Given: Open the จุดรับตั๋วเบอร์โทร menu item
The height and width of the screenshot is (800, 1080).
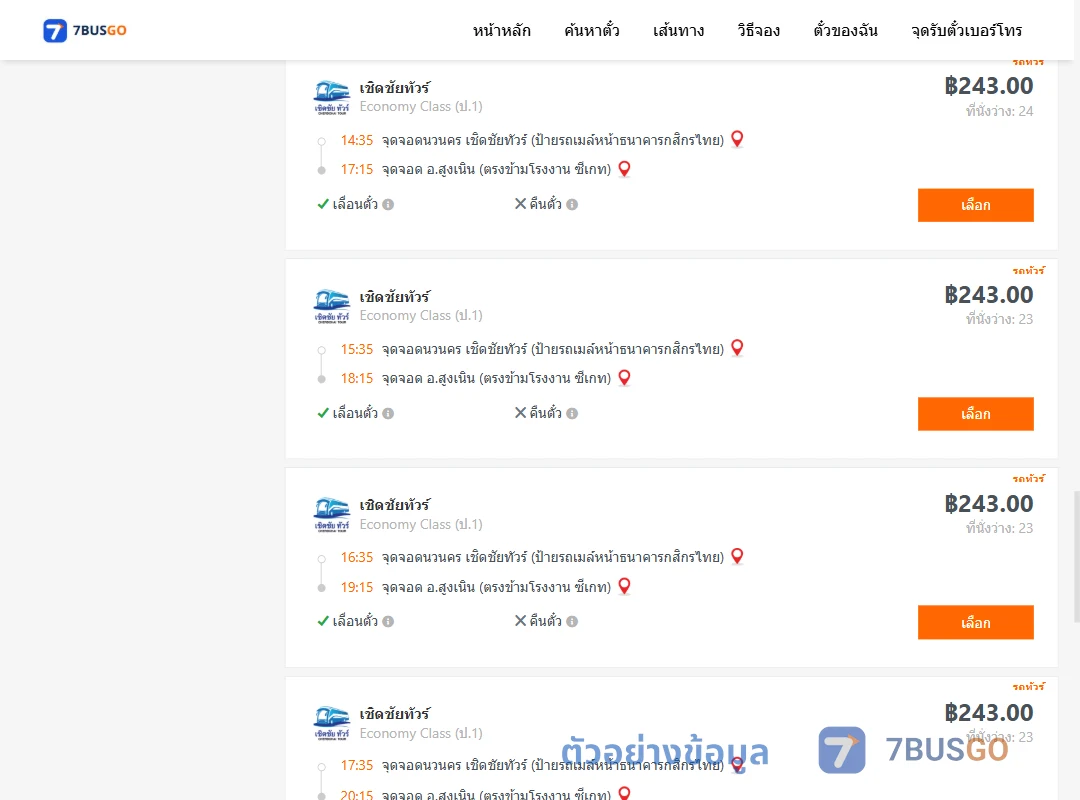Looking at the screenshot, I should 966,30.
